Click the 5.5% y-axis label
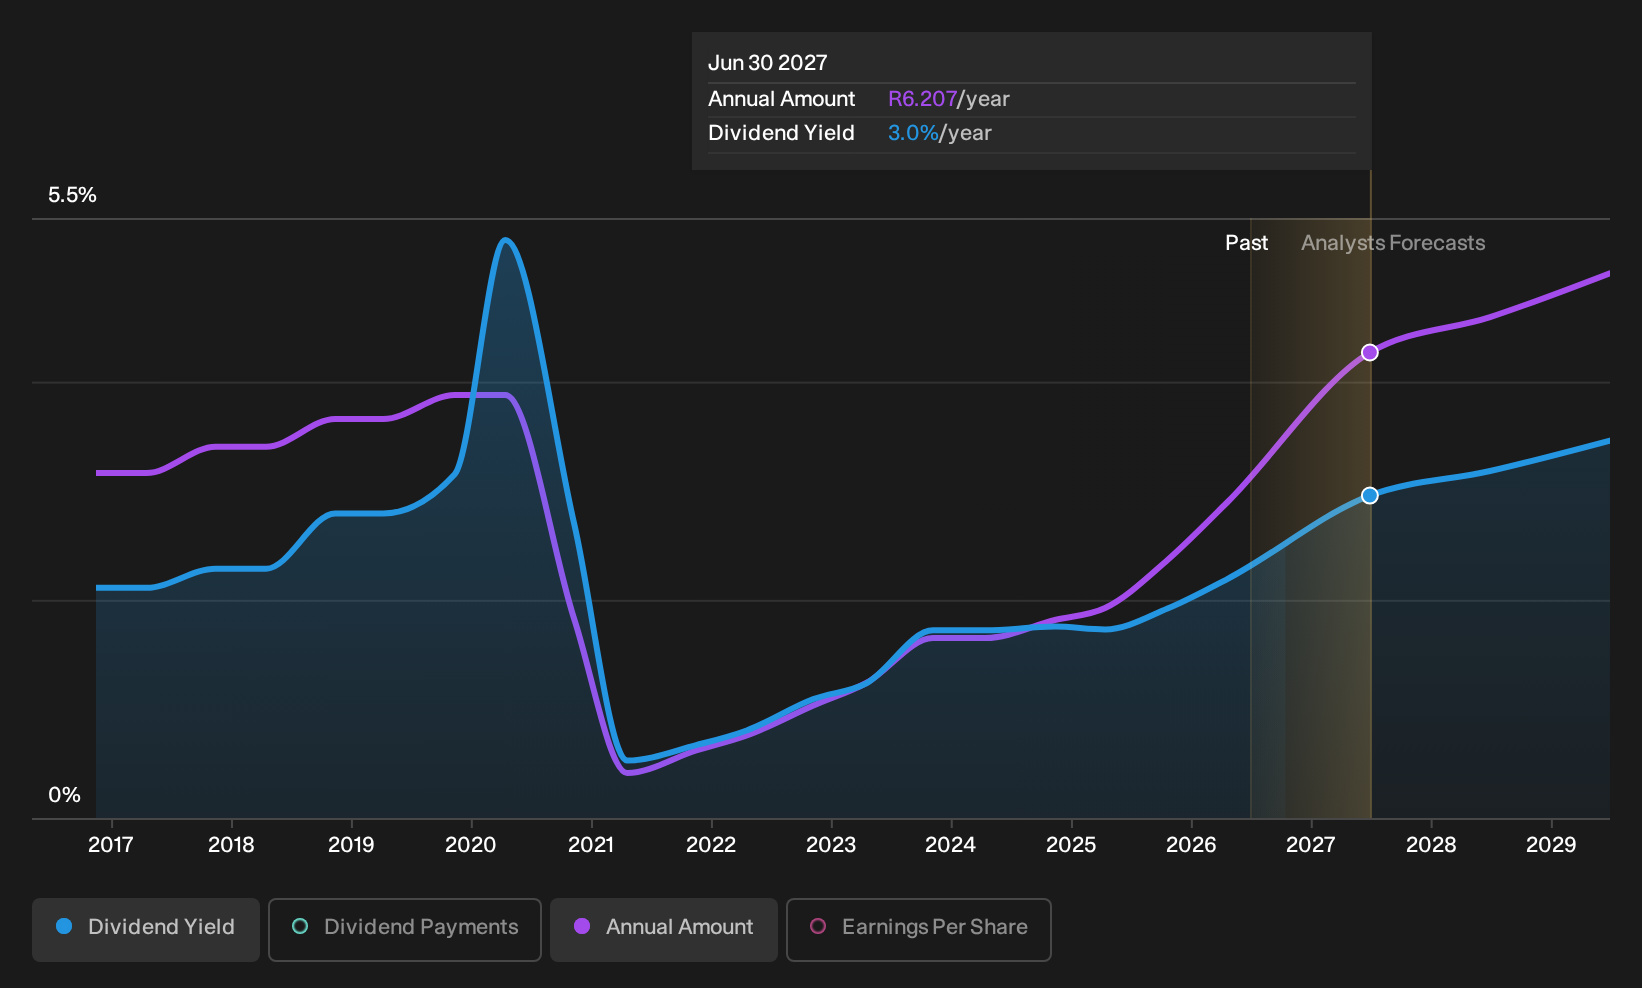 point(72,195)
